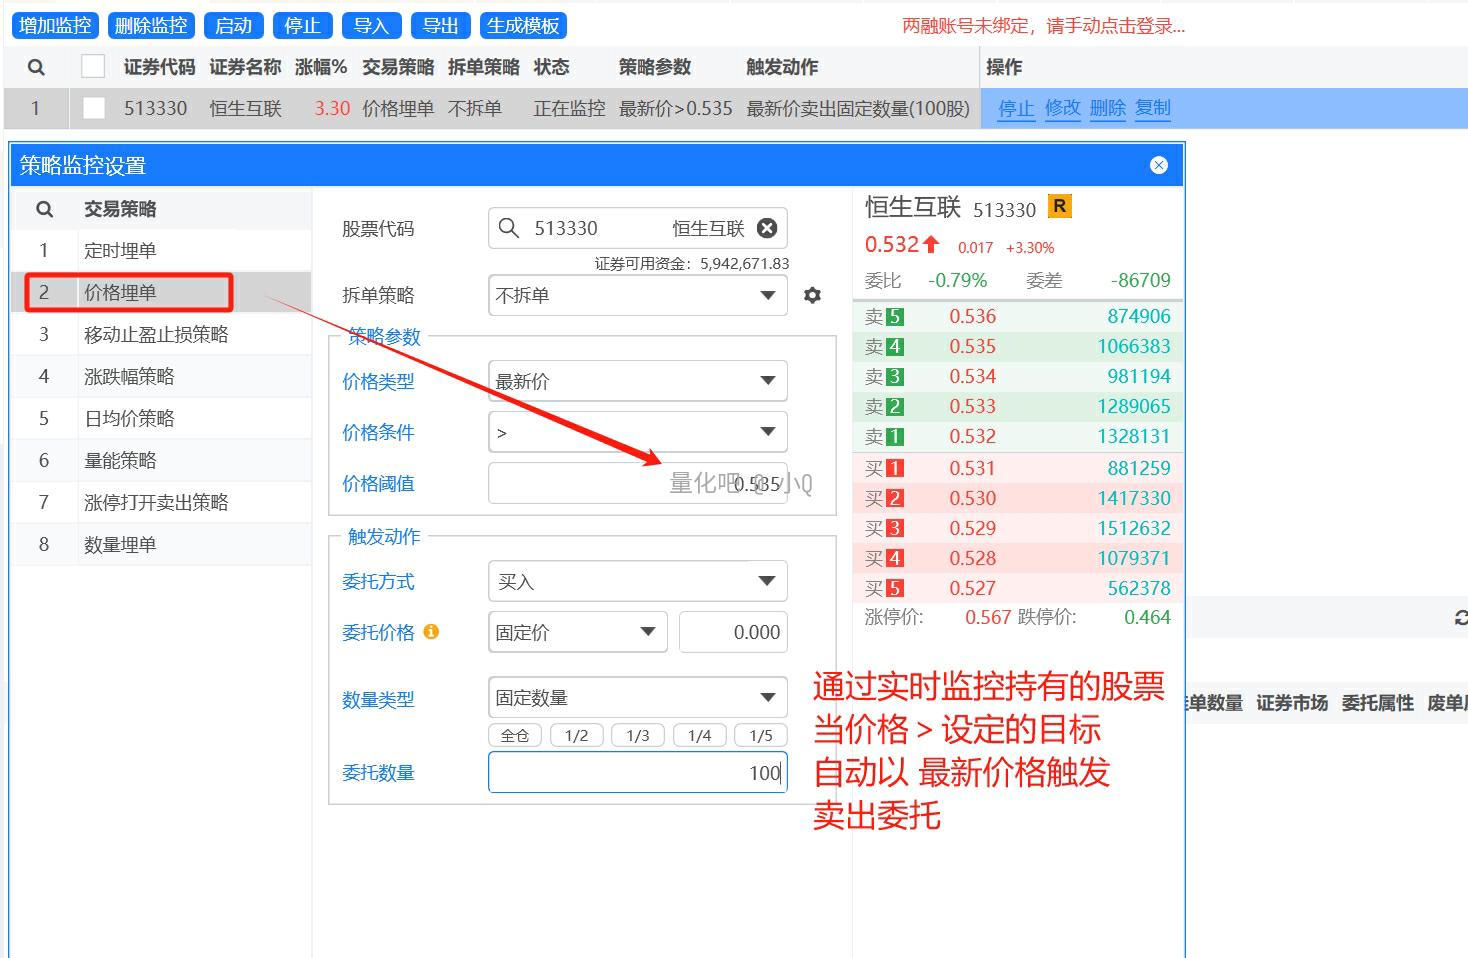Click the magnifier icon in 股票代码 field
This screenshot has height=958, width=1468.
(x=509, y=228)
